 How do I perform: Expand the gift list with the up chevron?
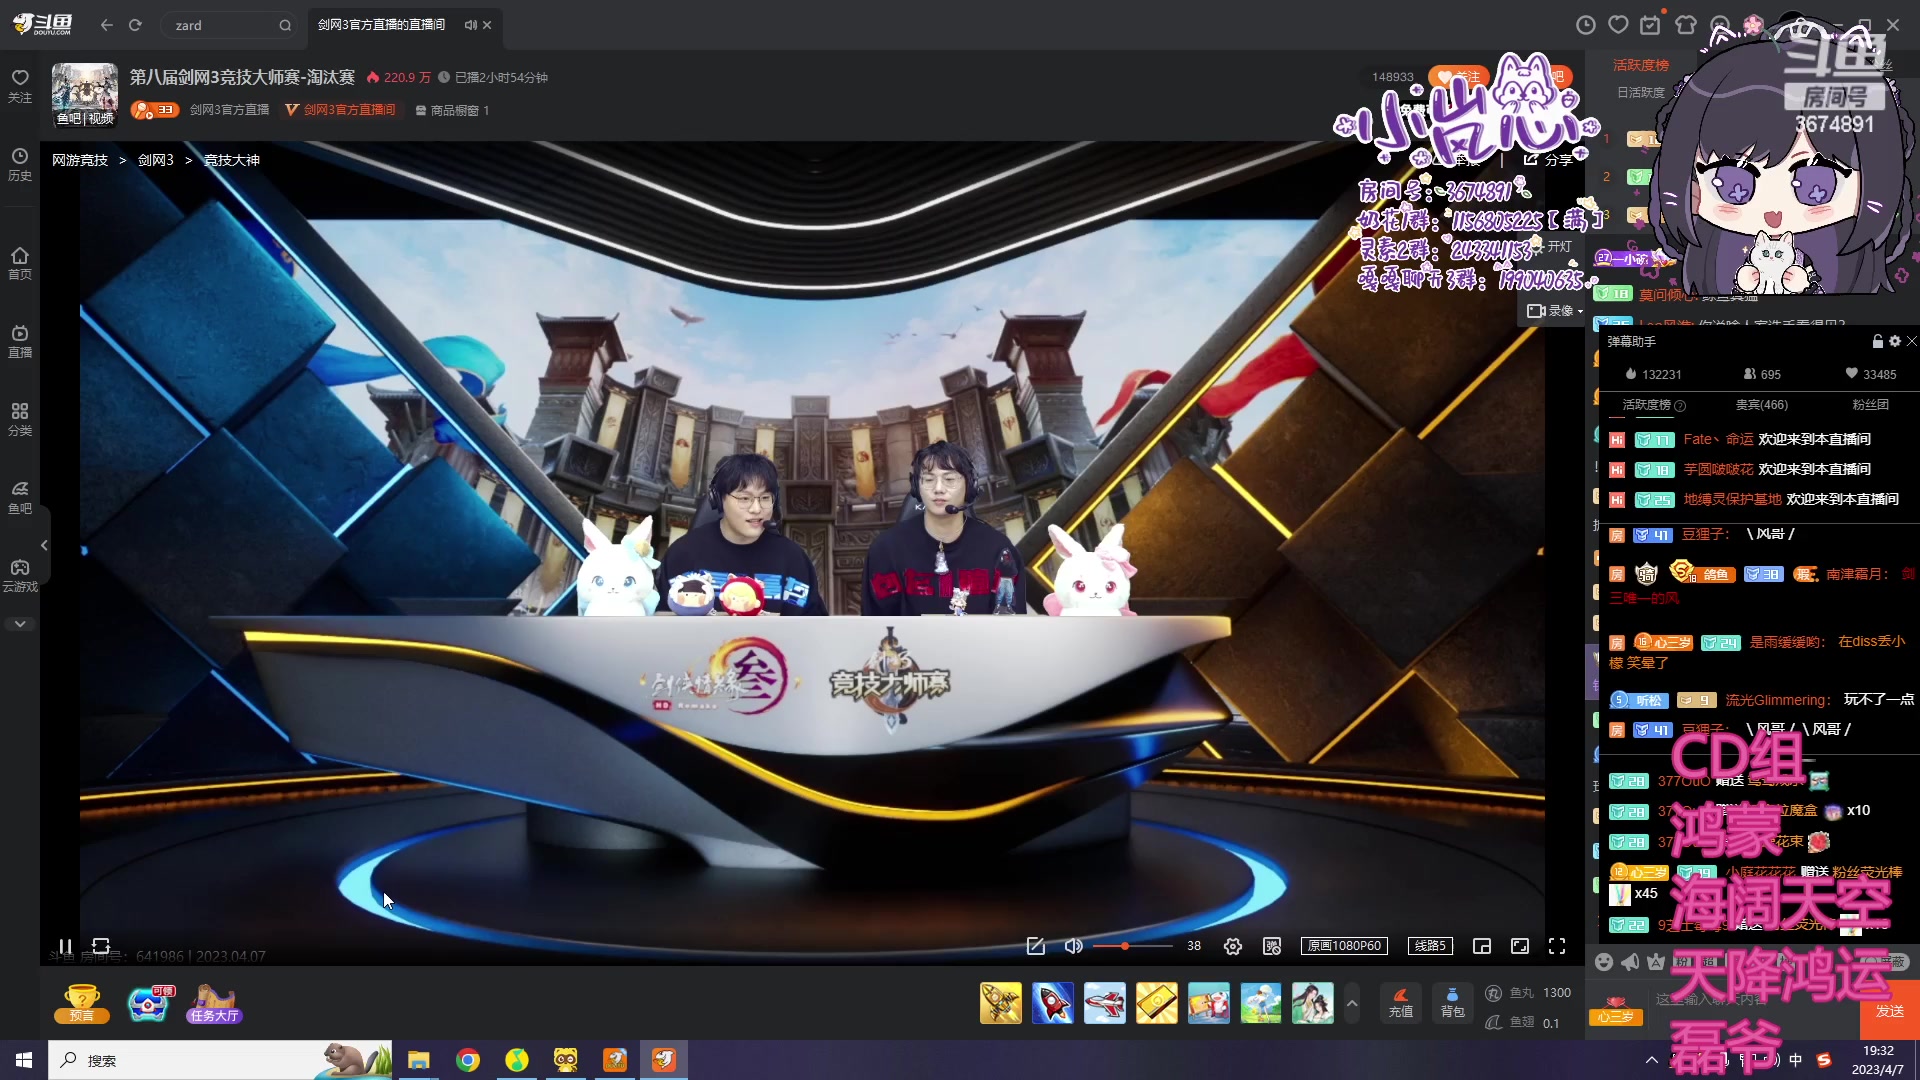pos(1352,1003)
